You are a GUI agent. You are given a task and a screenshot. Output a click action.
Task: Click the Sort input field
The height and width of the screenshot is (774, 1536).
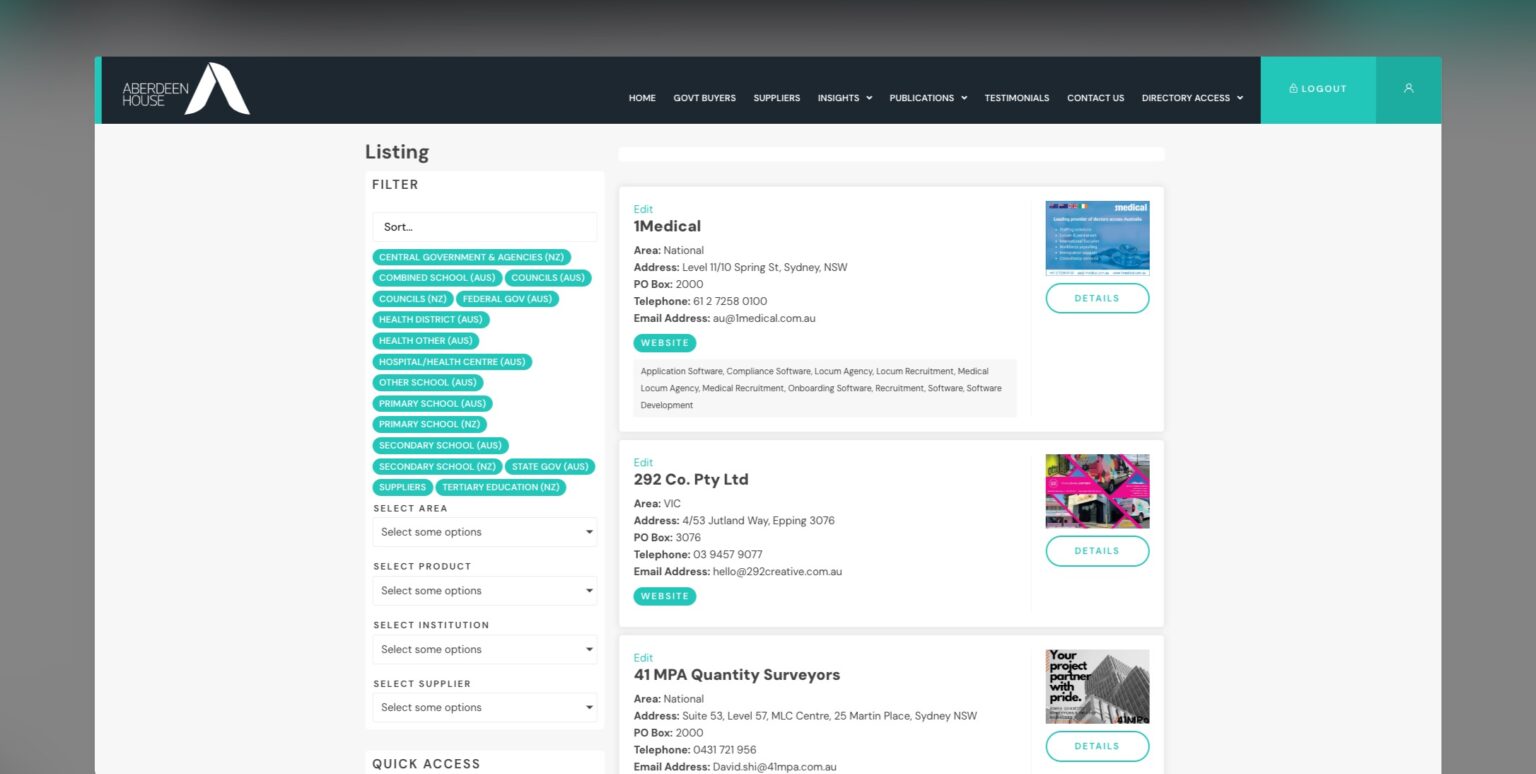[x=484, y=227]
